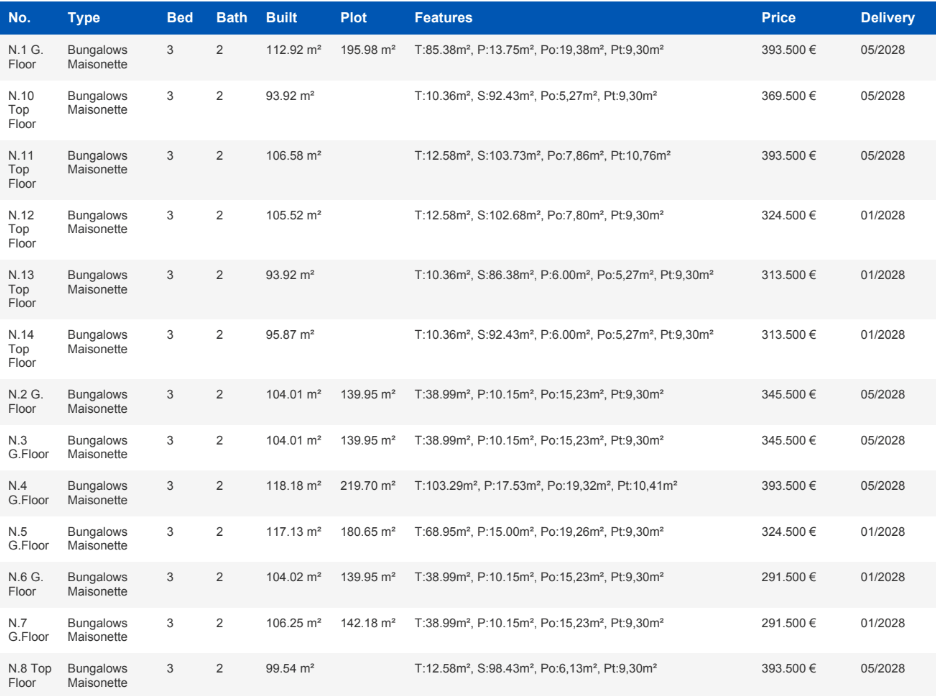936x696 pixels.
Task: Click the Built column header
Action: [x=282, y=18]
